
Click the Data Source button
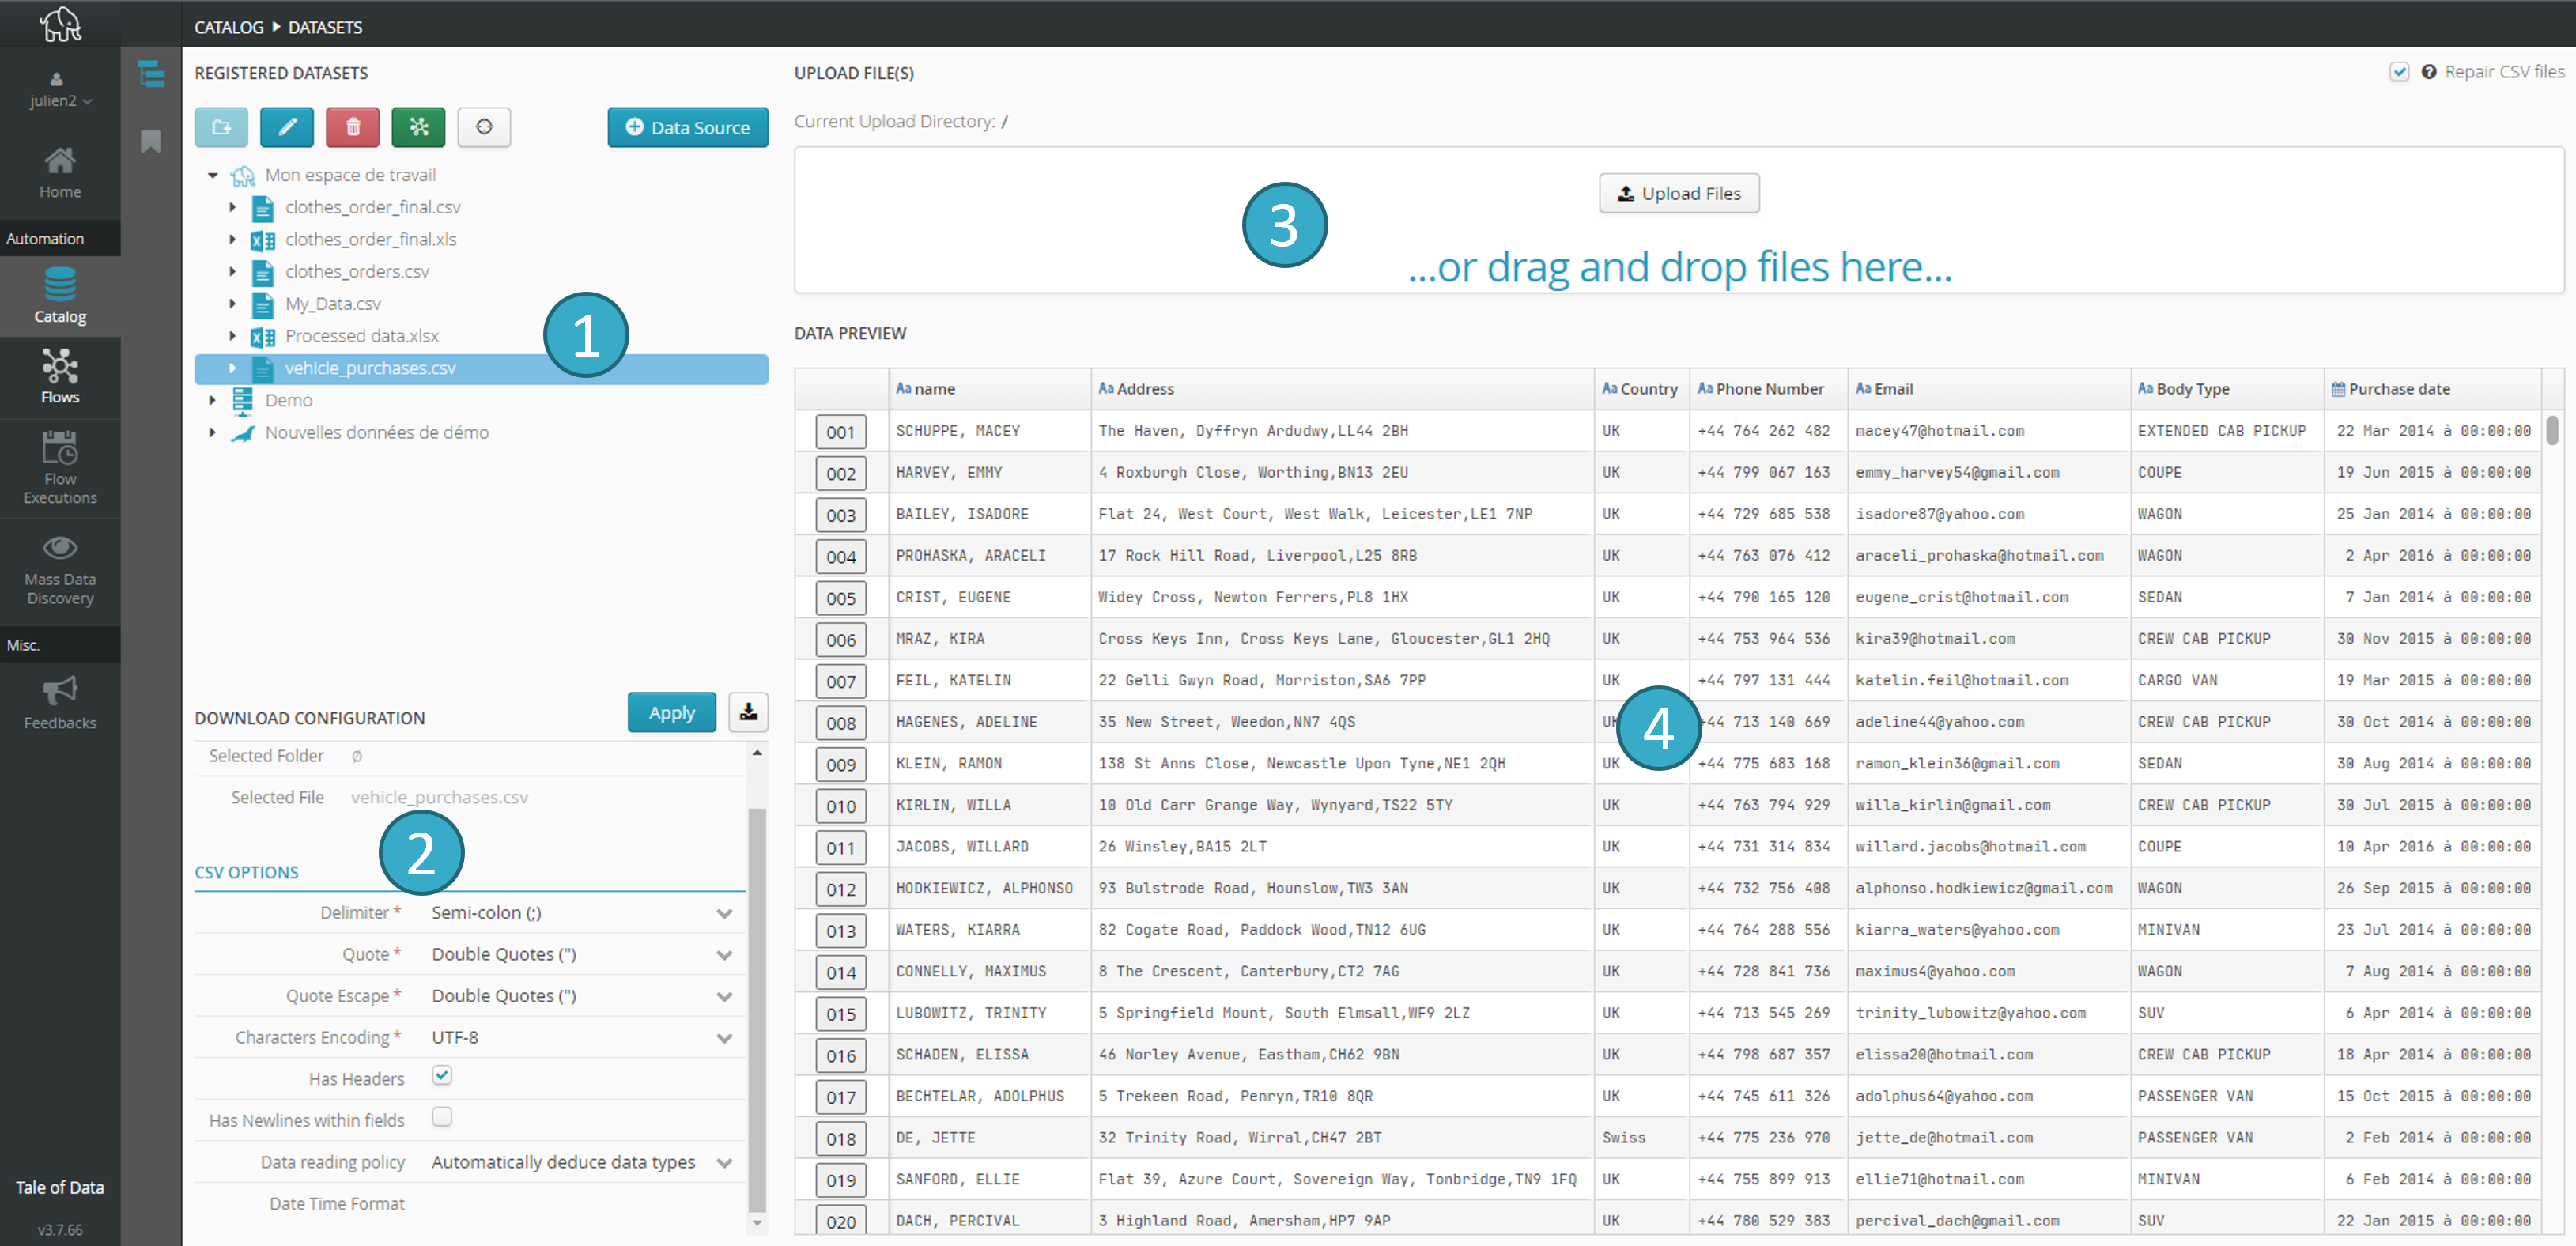click(688, 127)
